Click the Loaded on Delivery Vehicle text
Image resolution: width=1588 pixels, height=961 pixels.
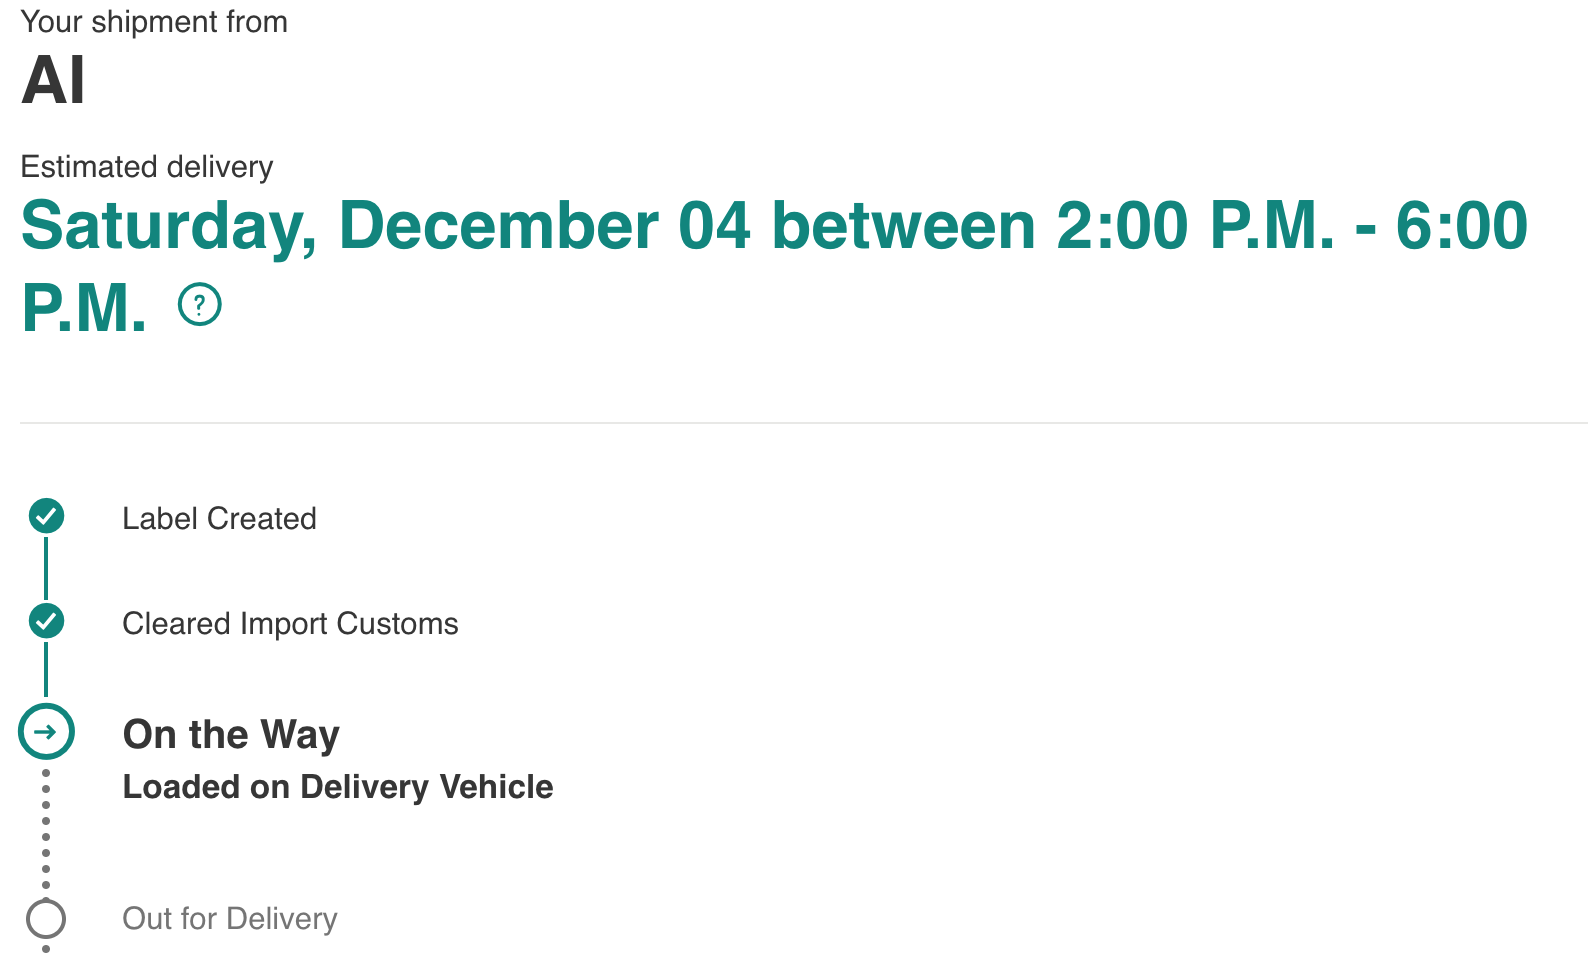tap(337, 787)
